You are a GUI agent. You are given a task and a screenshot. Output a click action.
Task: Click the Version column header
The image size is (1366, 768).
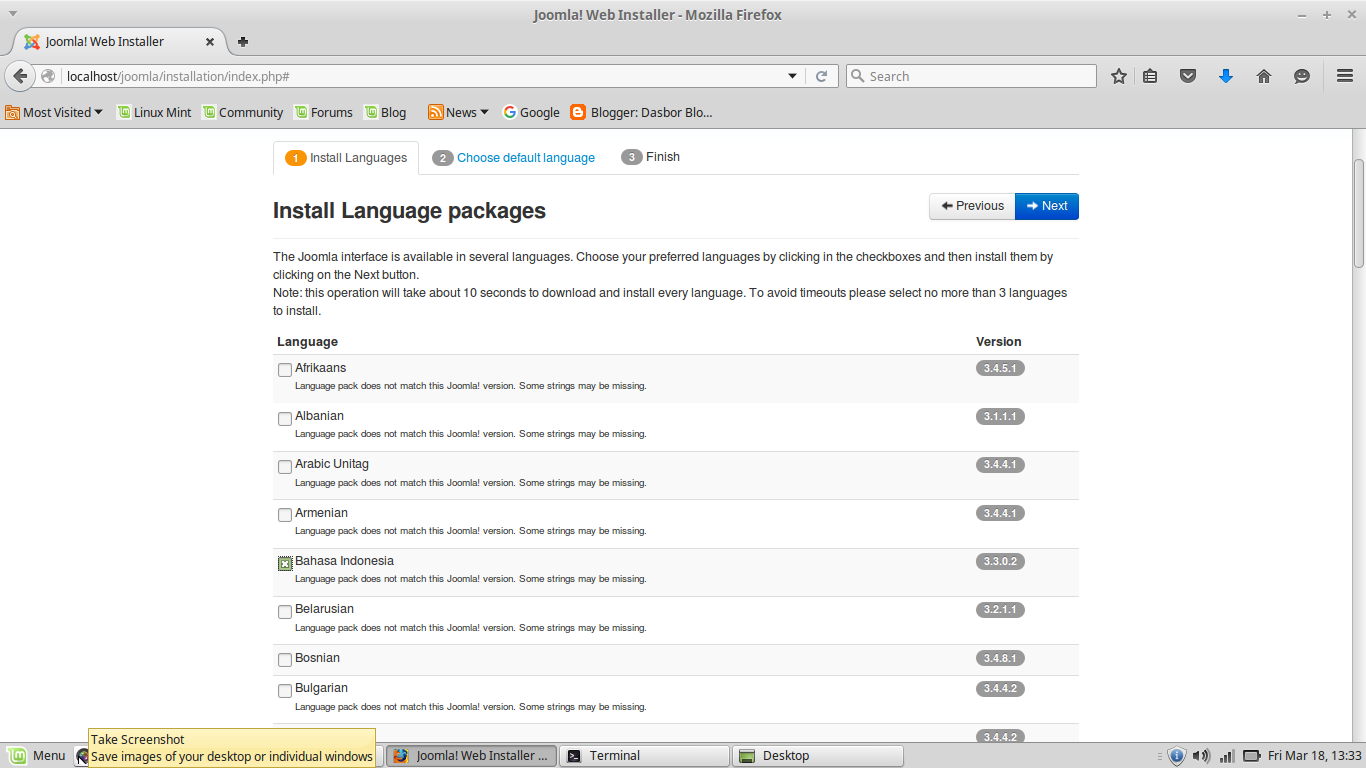coord(999,342)
